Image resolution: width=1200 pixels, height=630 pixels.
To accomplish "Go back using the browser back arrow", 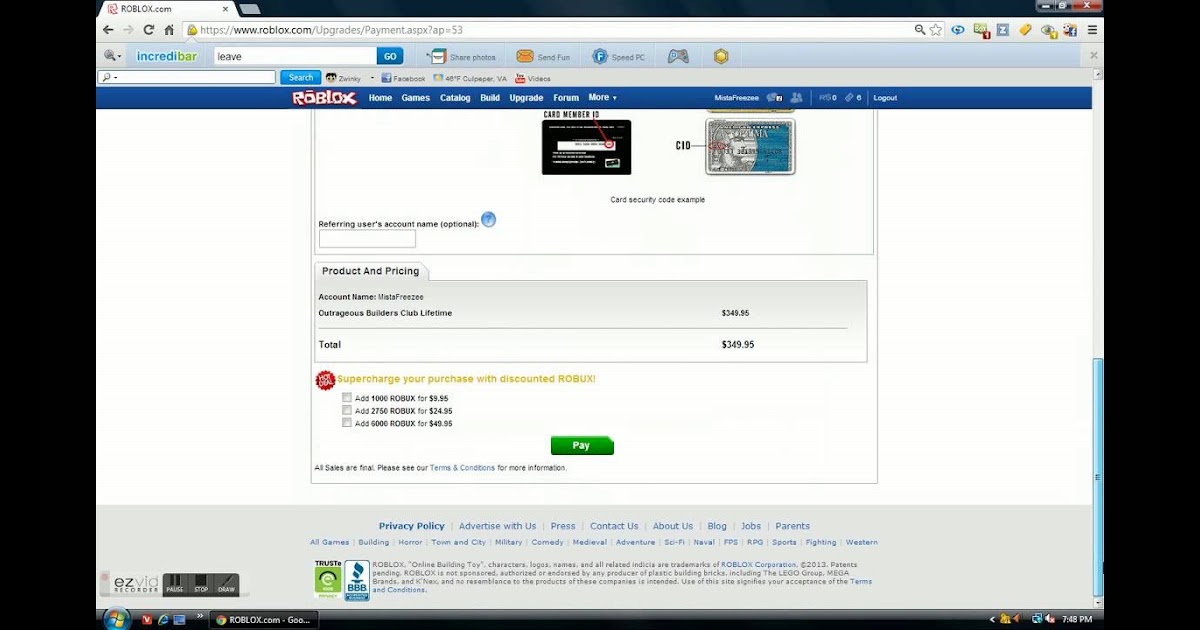I will click(x=108, y=30).
